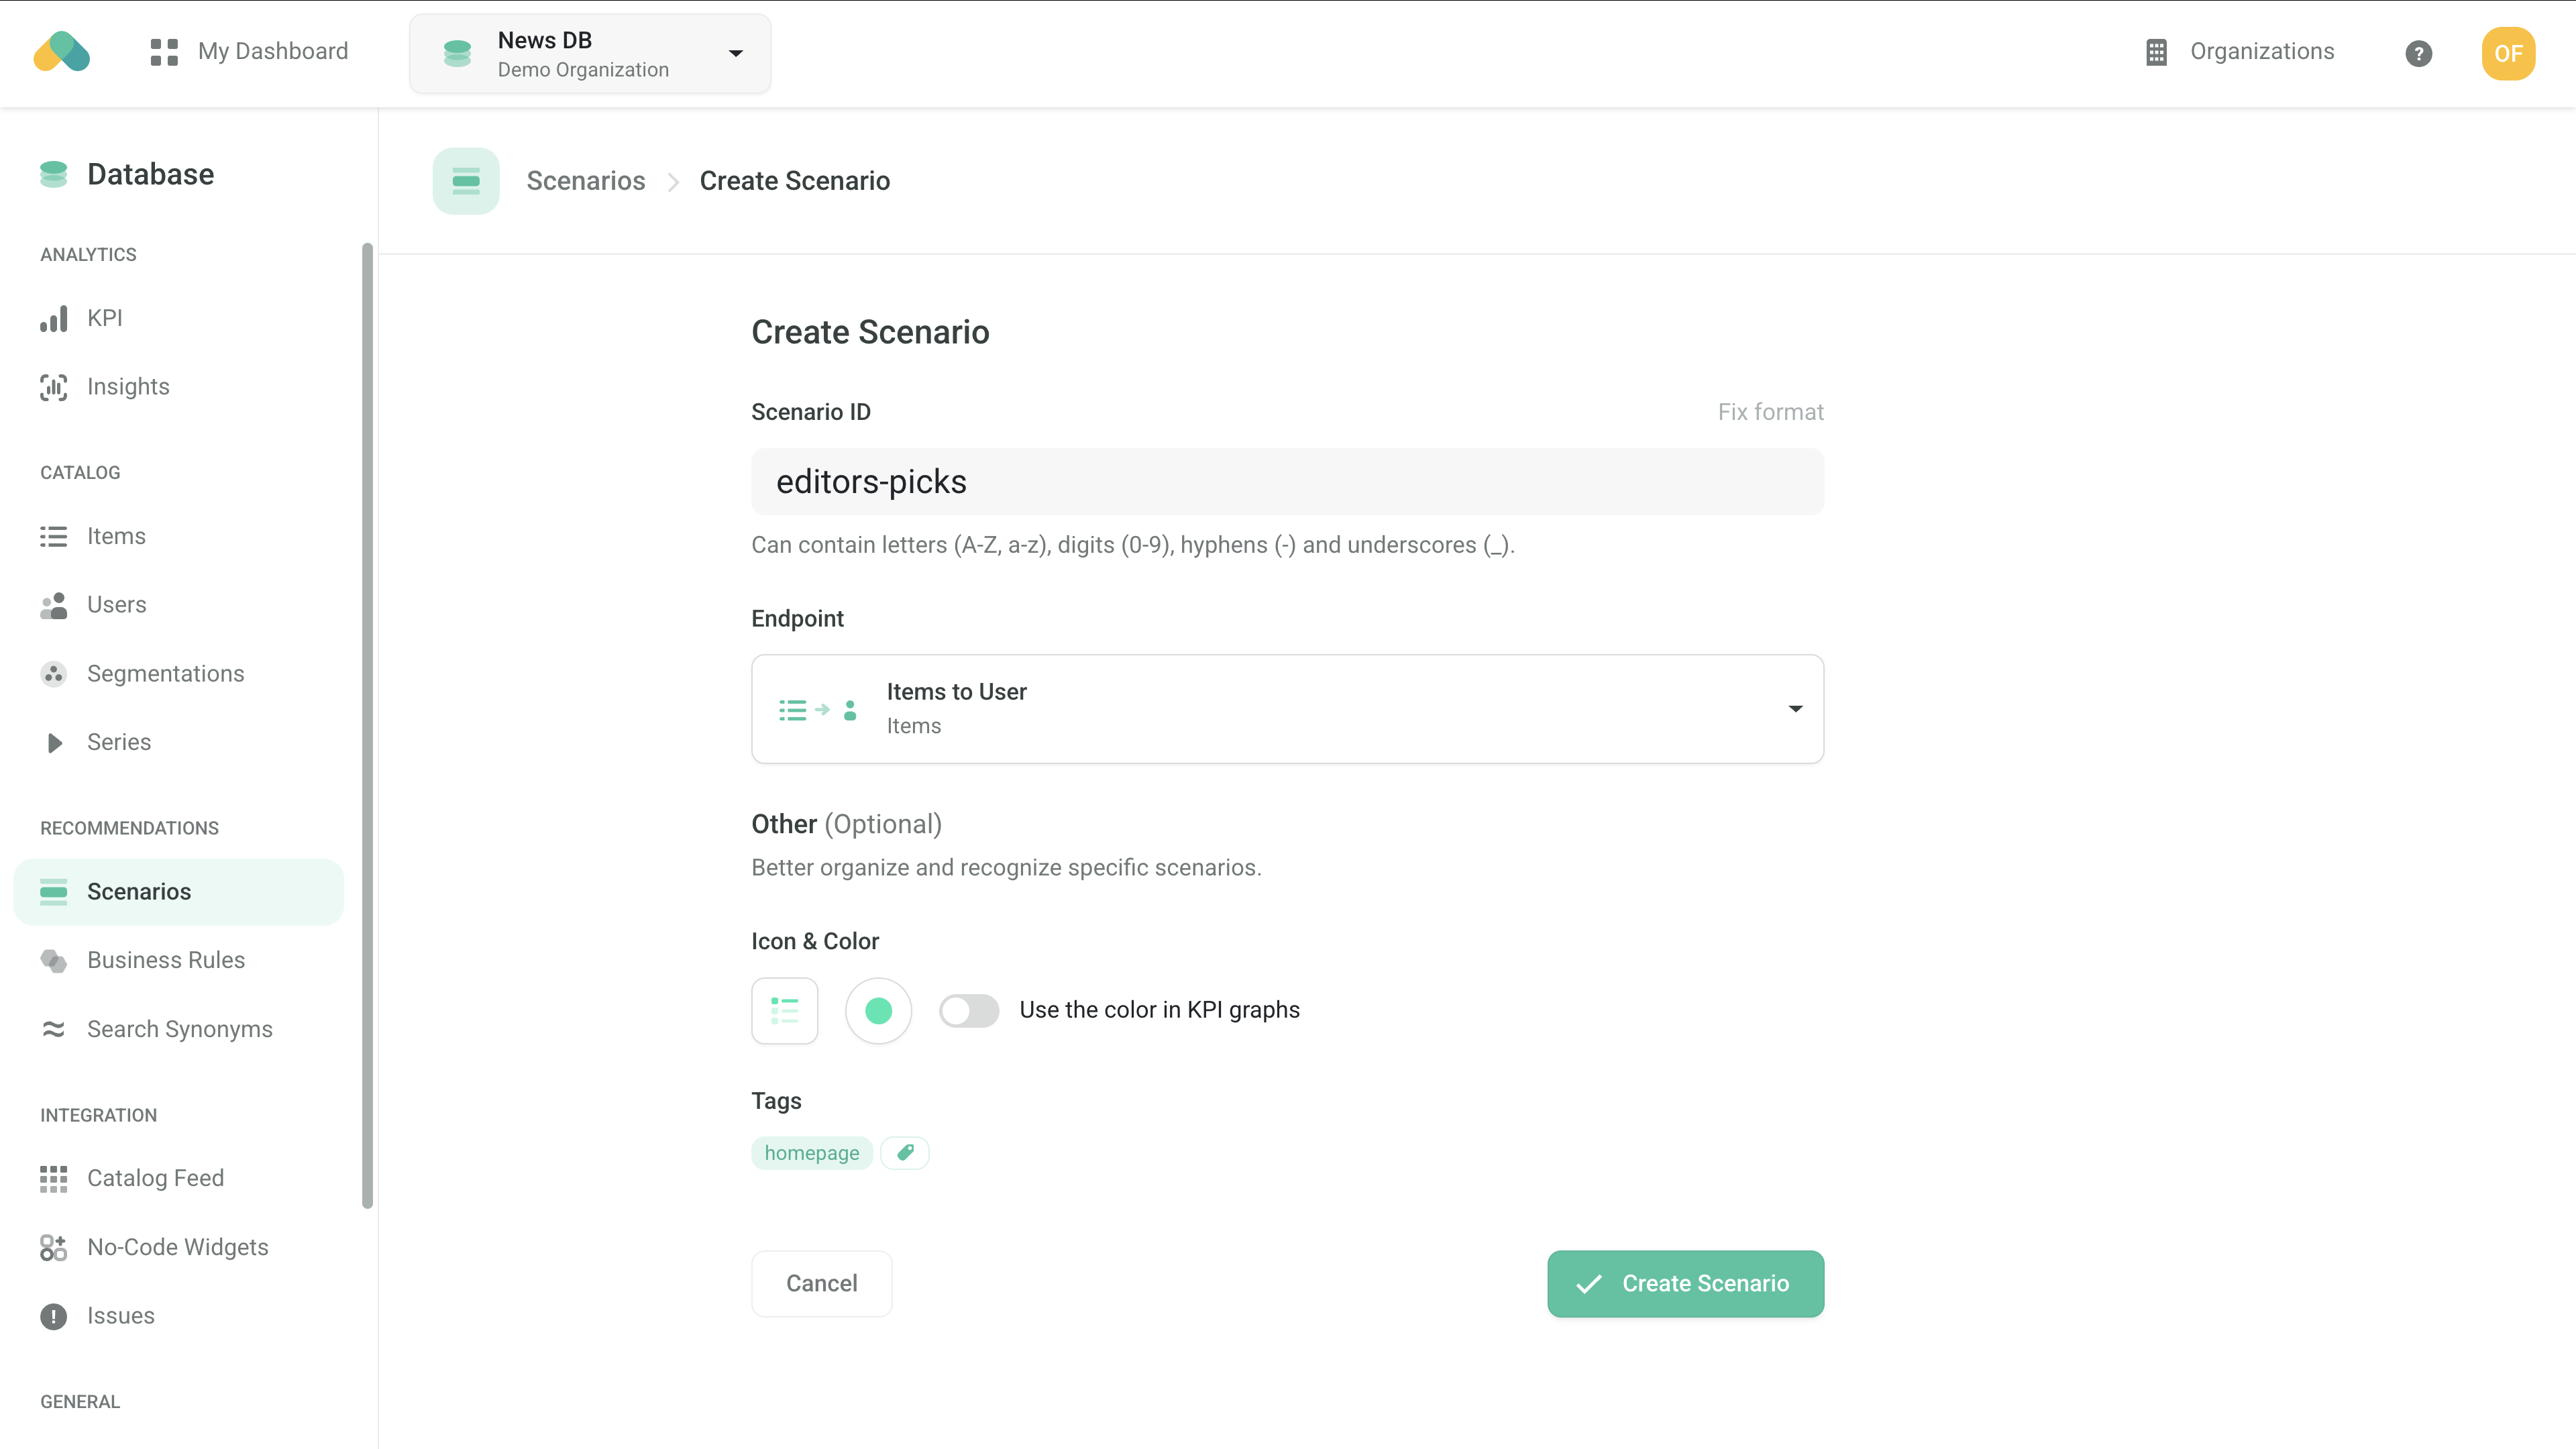Open My Dashboard link
The width and height of the screenshot is (2576, 1449).
273,52
